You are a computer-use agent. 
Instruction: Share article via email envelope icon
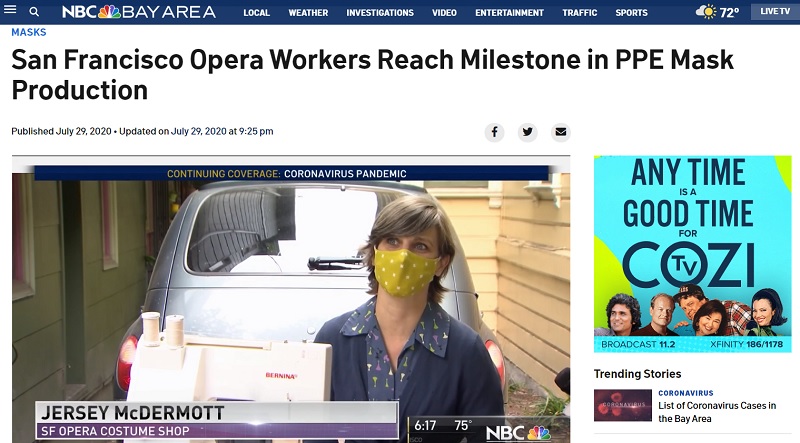[561, 132]
